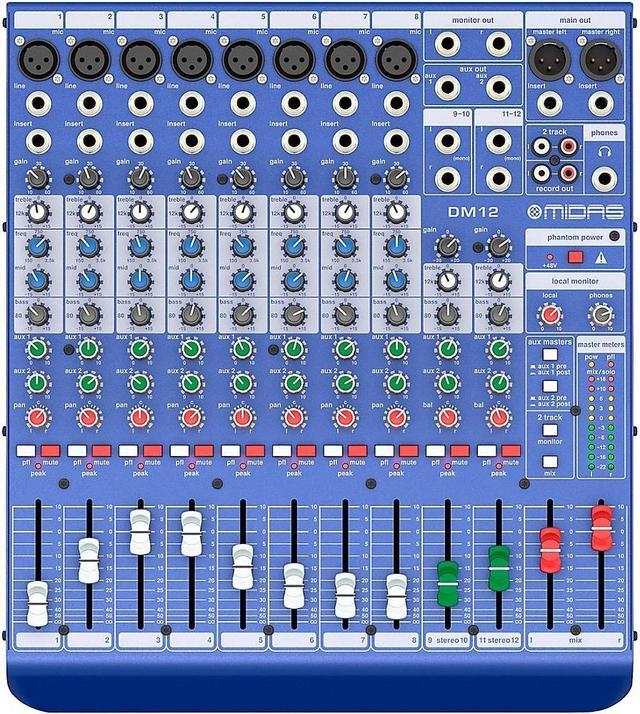Click the channel 7 bass knob
This screenshot has height=714, width=640.
[345, 315]
